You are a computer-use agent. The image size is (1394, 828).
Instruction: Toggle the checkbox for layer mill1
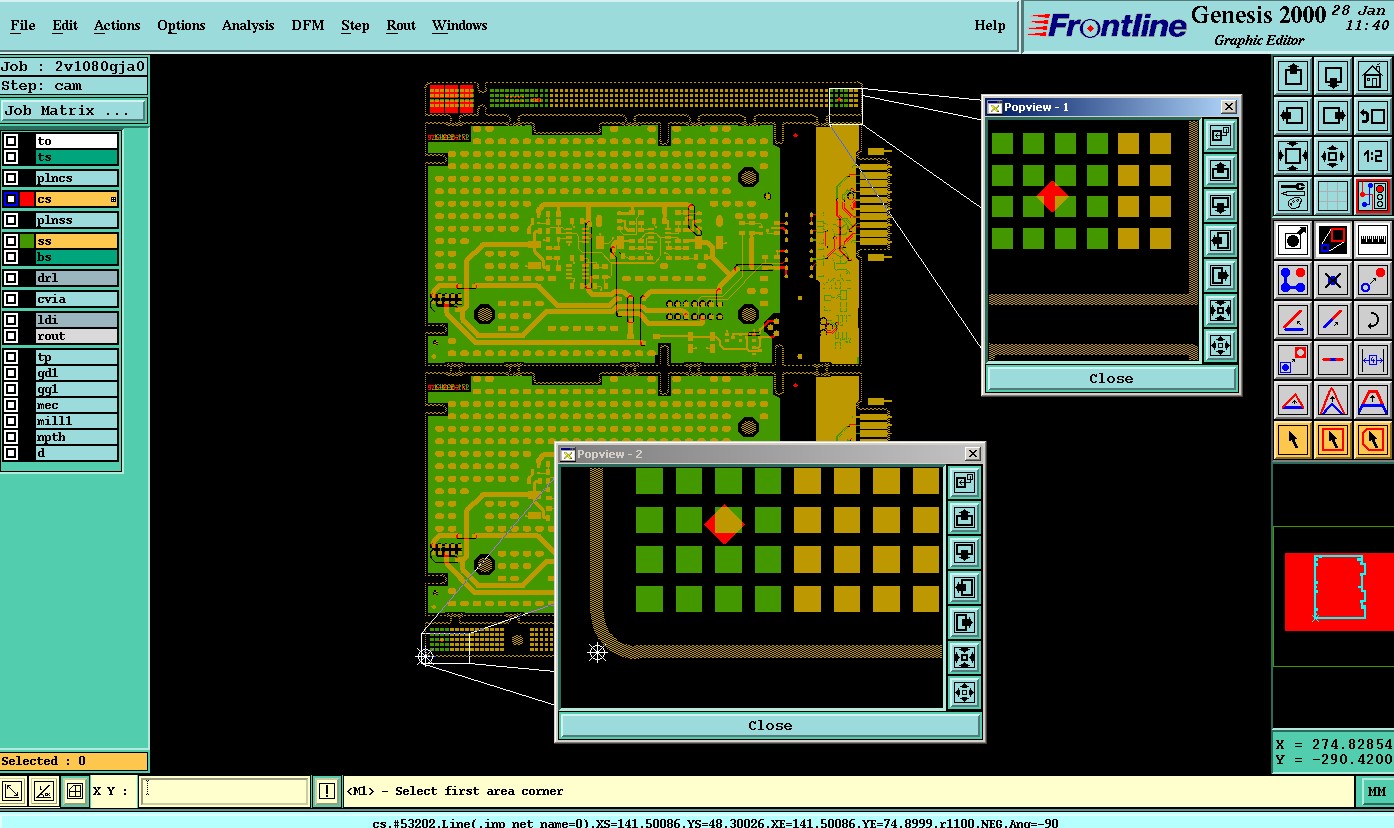[11, 421]
